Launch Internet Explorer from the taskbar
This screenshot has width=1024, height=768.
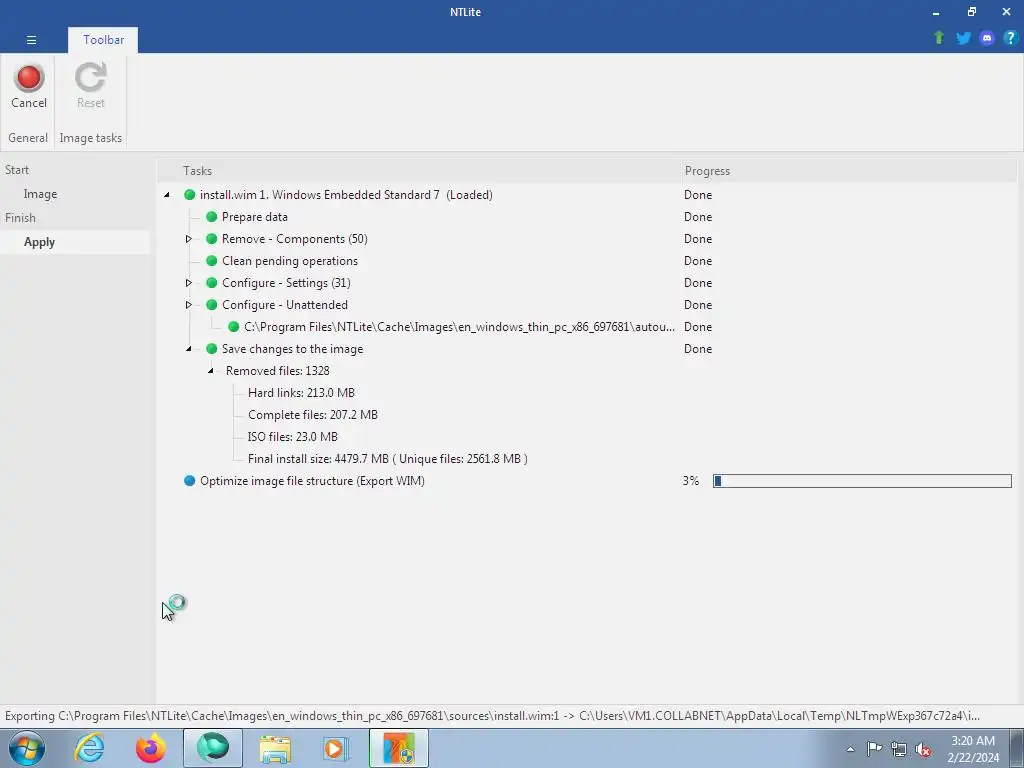click(x=89, y=748)
